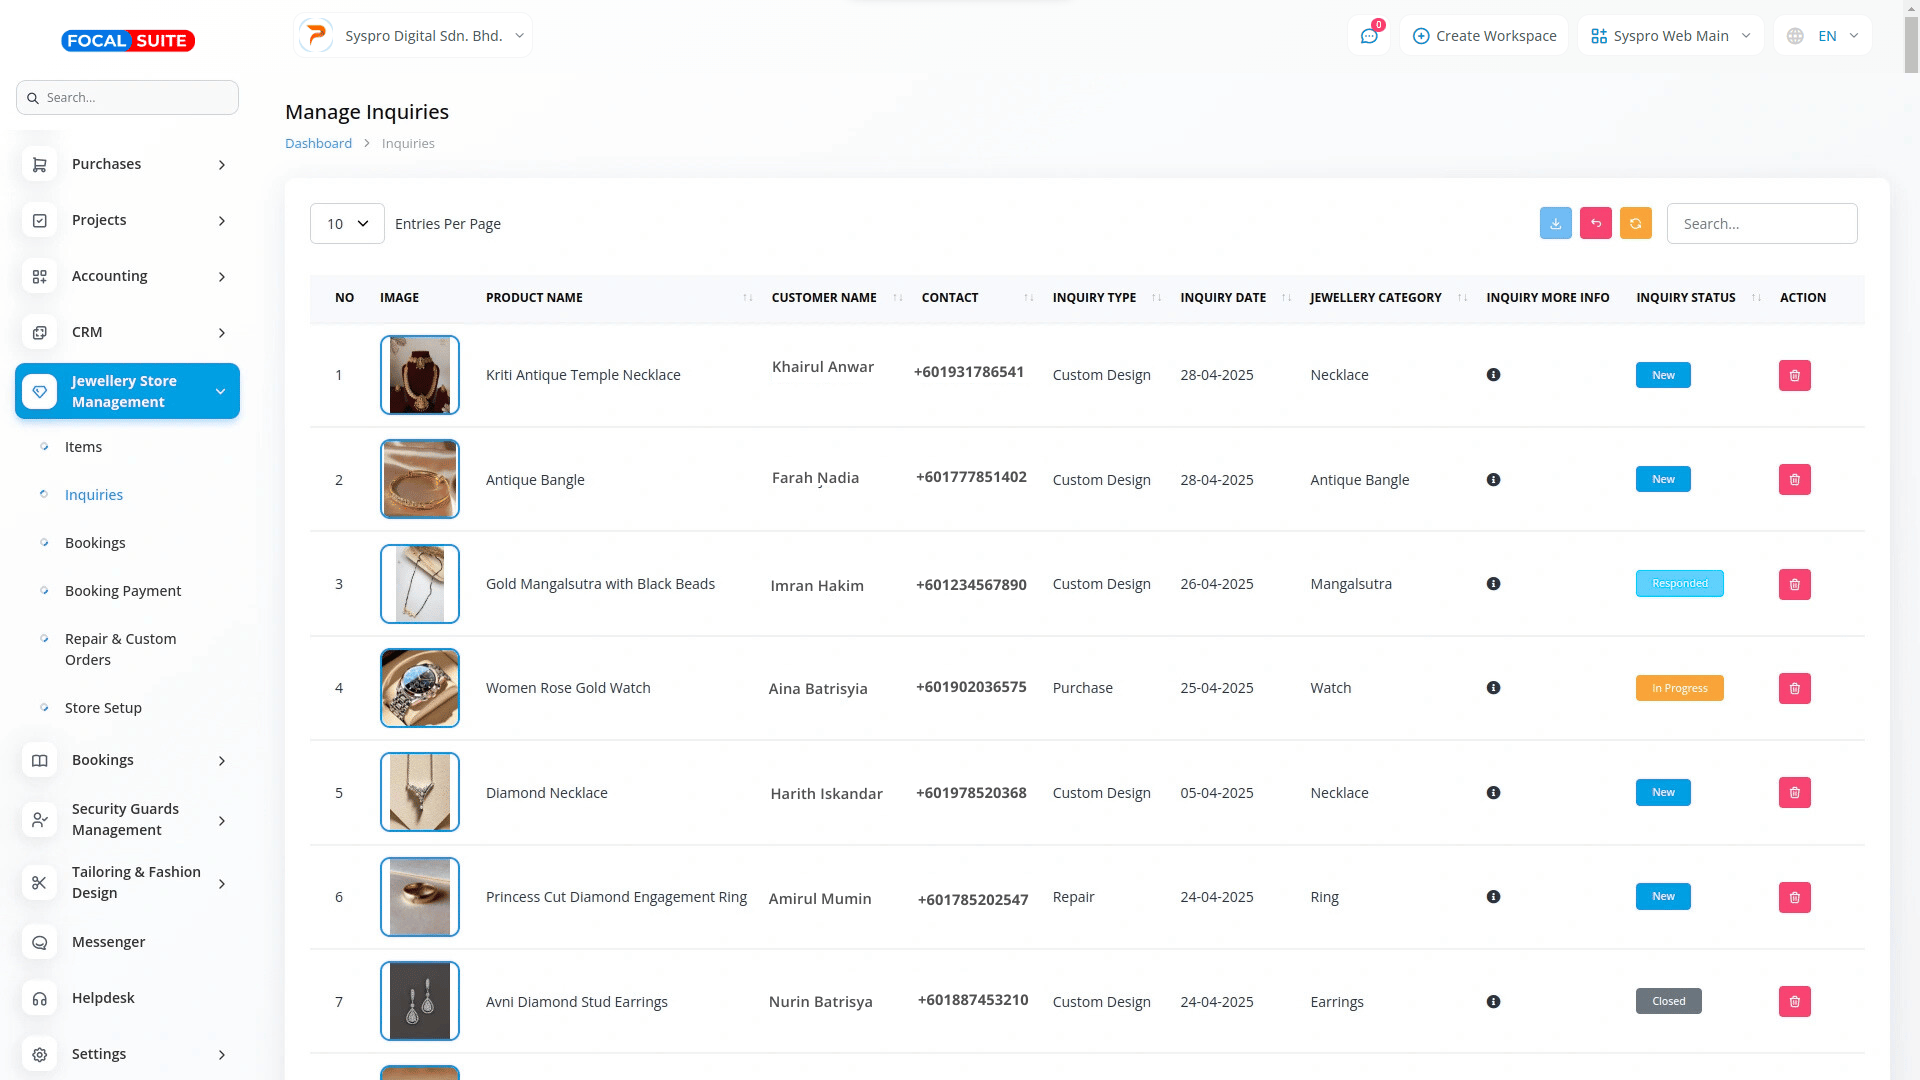
Task: Open the EN language selector
Action: click(x=1823, y=36)
